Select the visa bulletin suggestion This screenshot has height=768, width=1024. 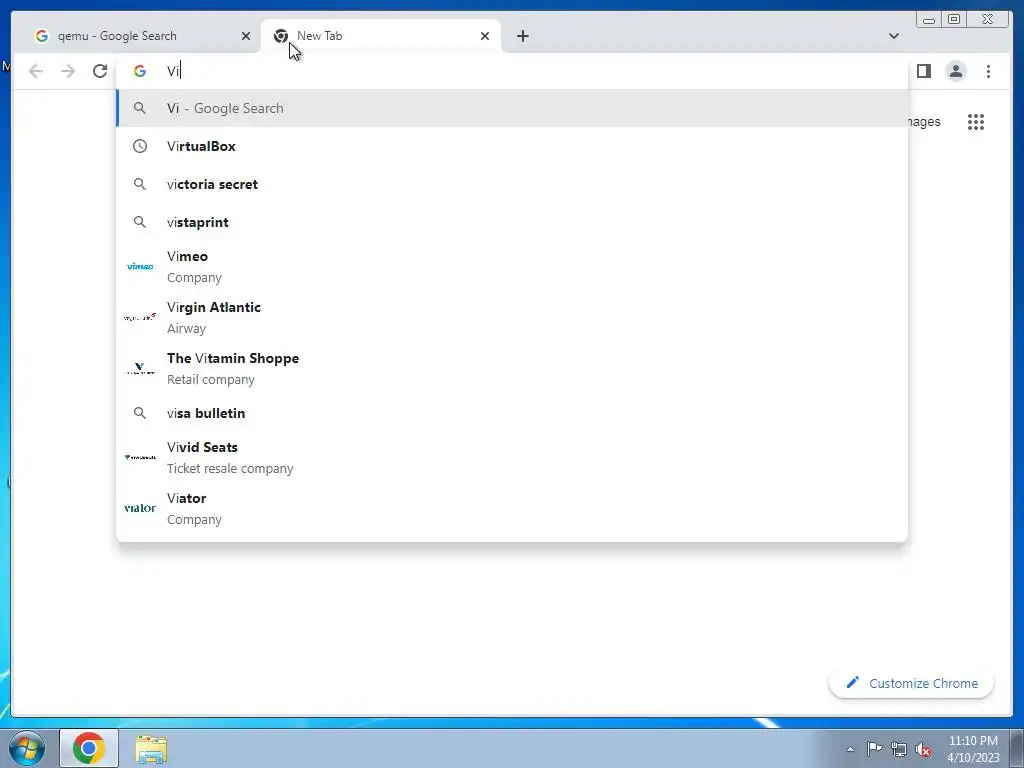(x=512, y=413)
